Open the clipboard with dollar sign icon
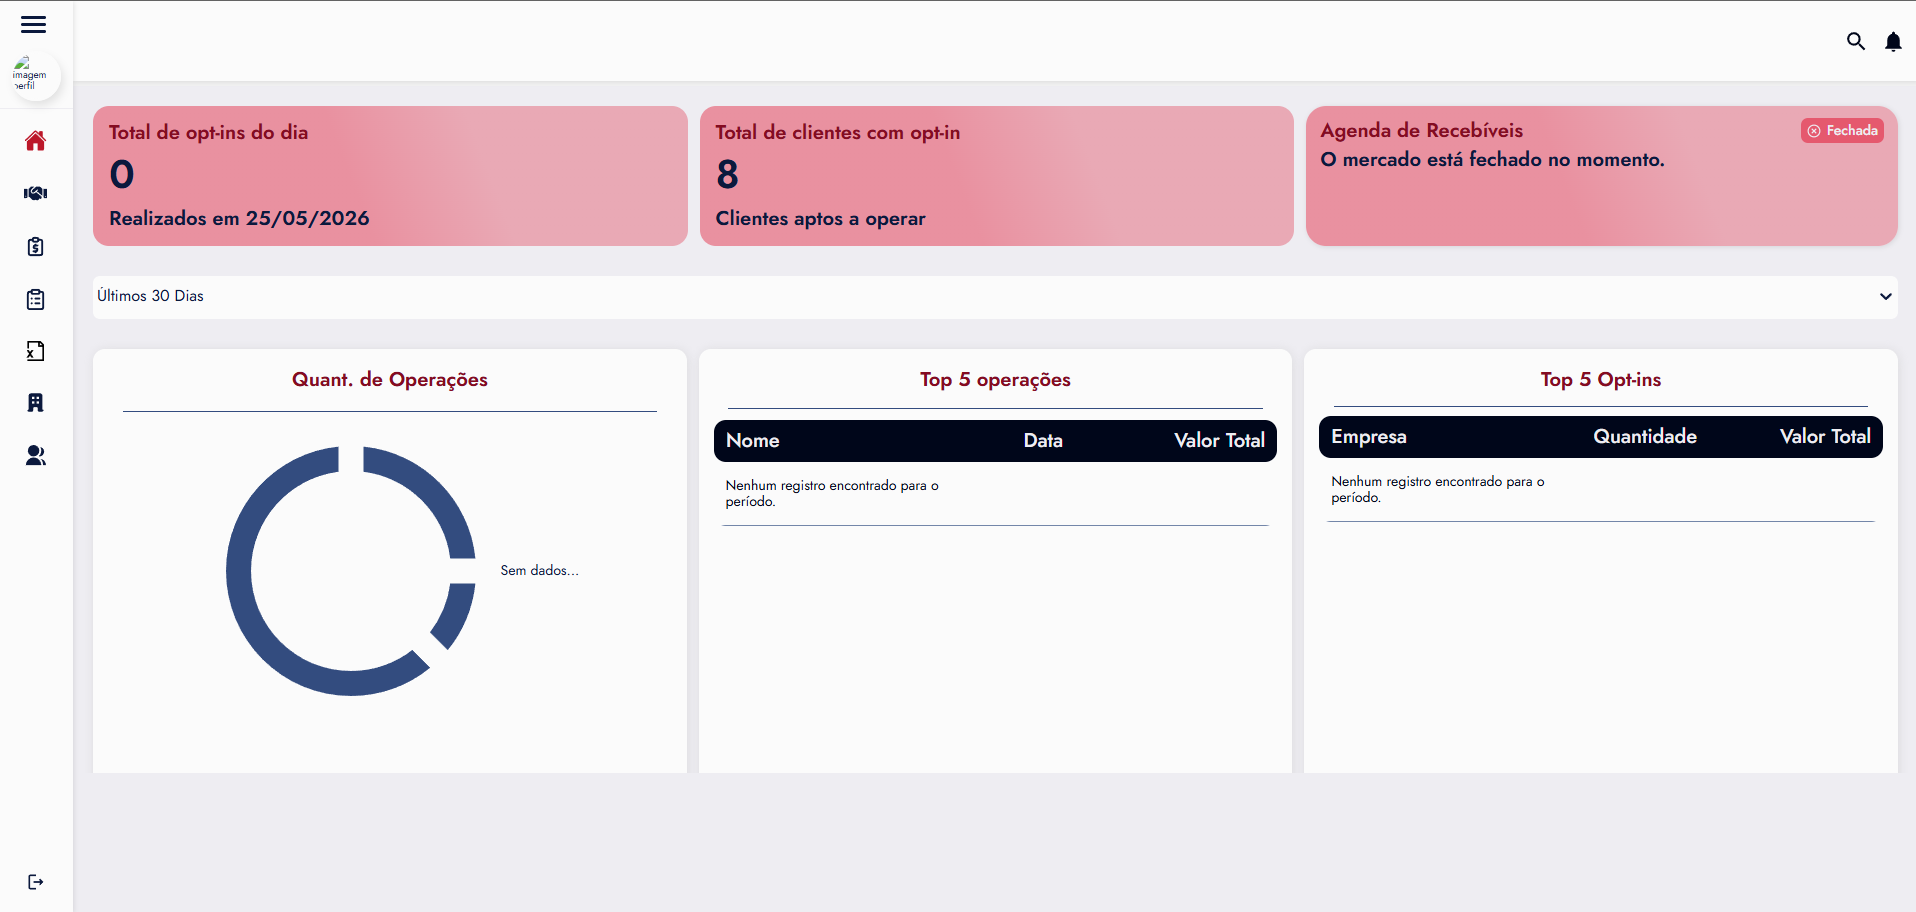The image size is (1916, 912). (x=35, y=246)
